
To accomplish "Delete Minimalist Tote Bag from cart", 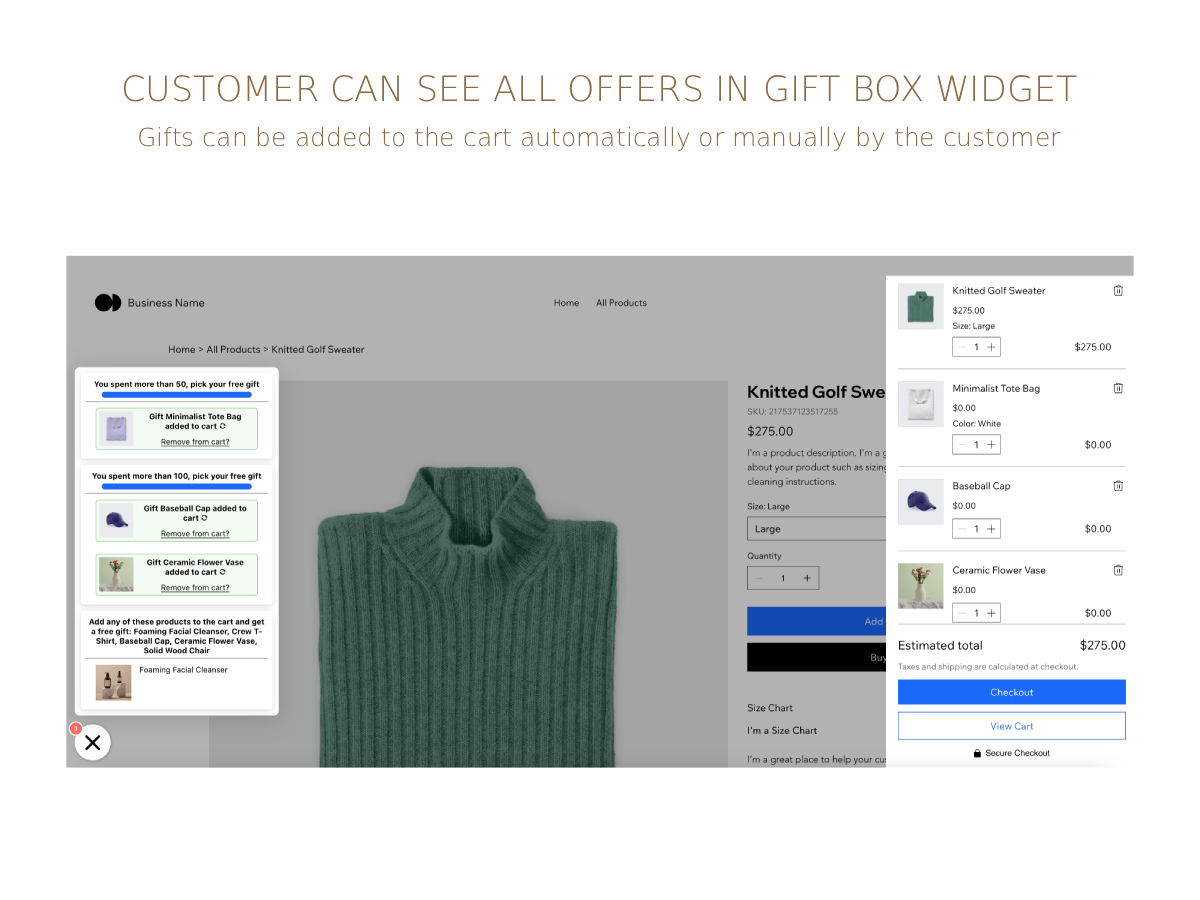I will 1118,388.
